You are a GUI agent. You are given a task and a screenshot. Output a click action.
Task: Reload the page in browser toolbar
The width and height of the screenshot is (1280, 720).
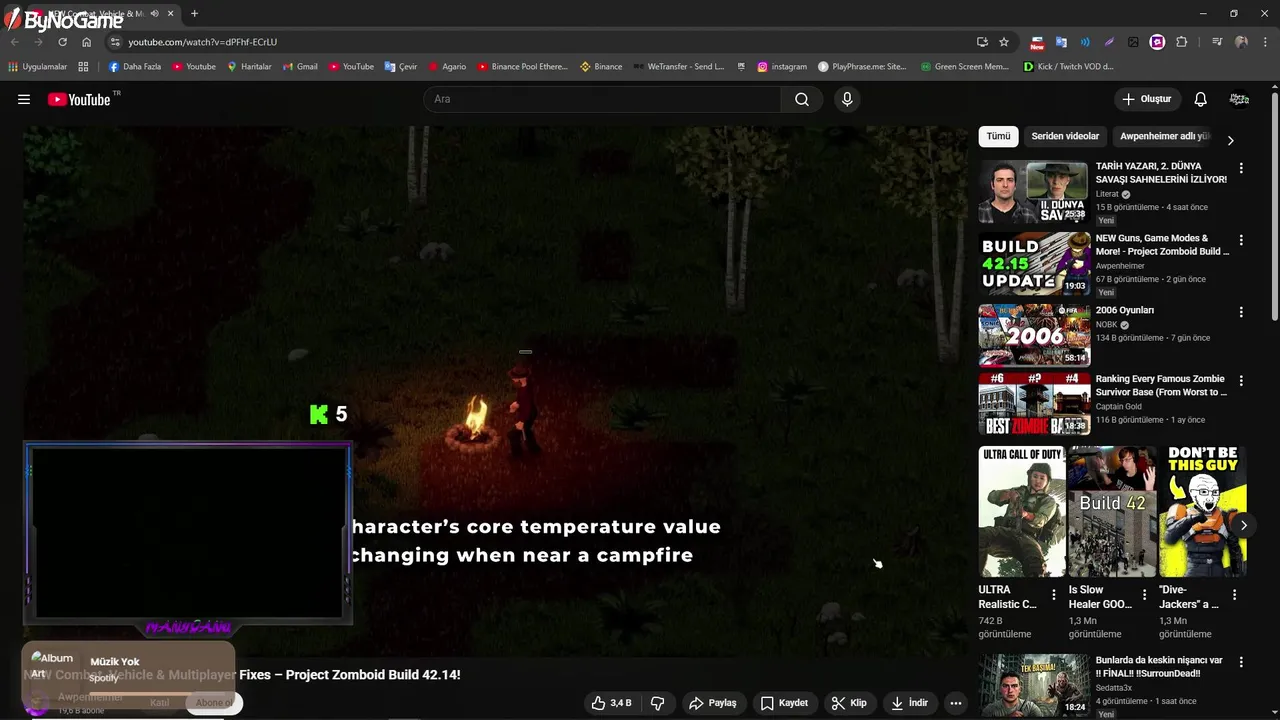point(62,42)
